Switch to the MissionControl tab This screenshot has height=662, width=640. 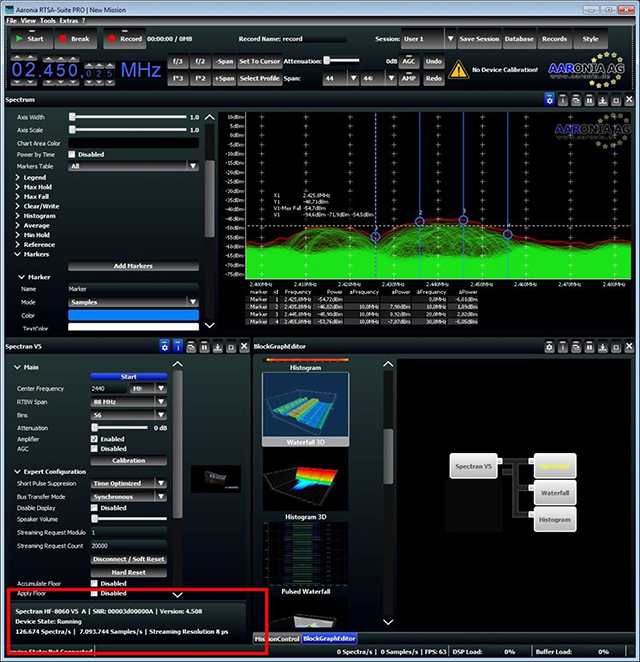(277, 638)
